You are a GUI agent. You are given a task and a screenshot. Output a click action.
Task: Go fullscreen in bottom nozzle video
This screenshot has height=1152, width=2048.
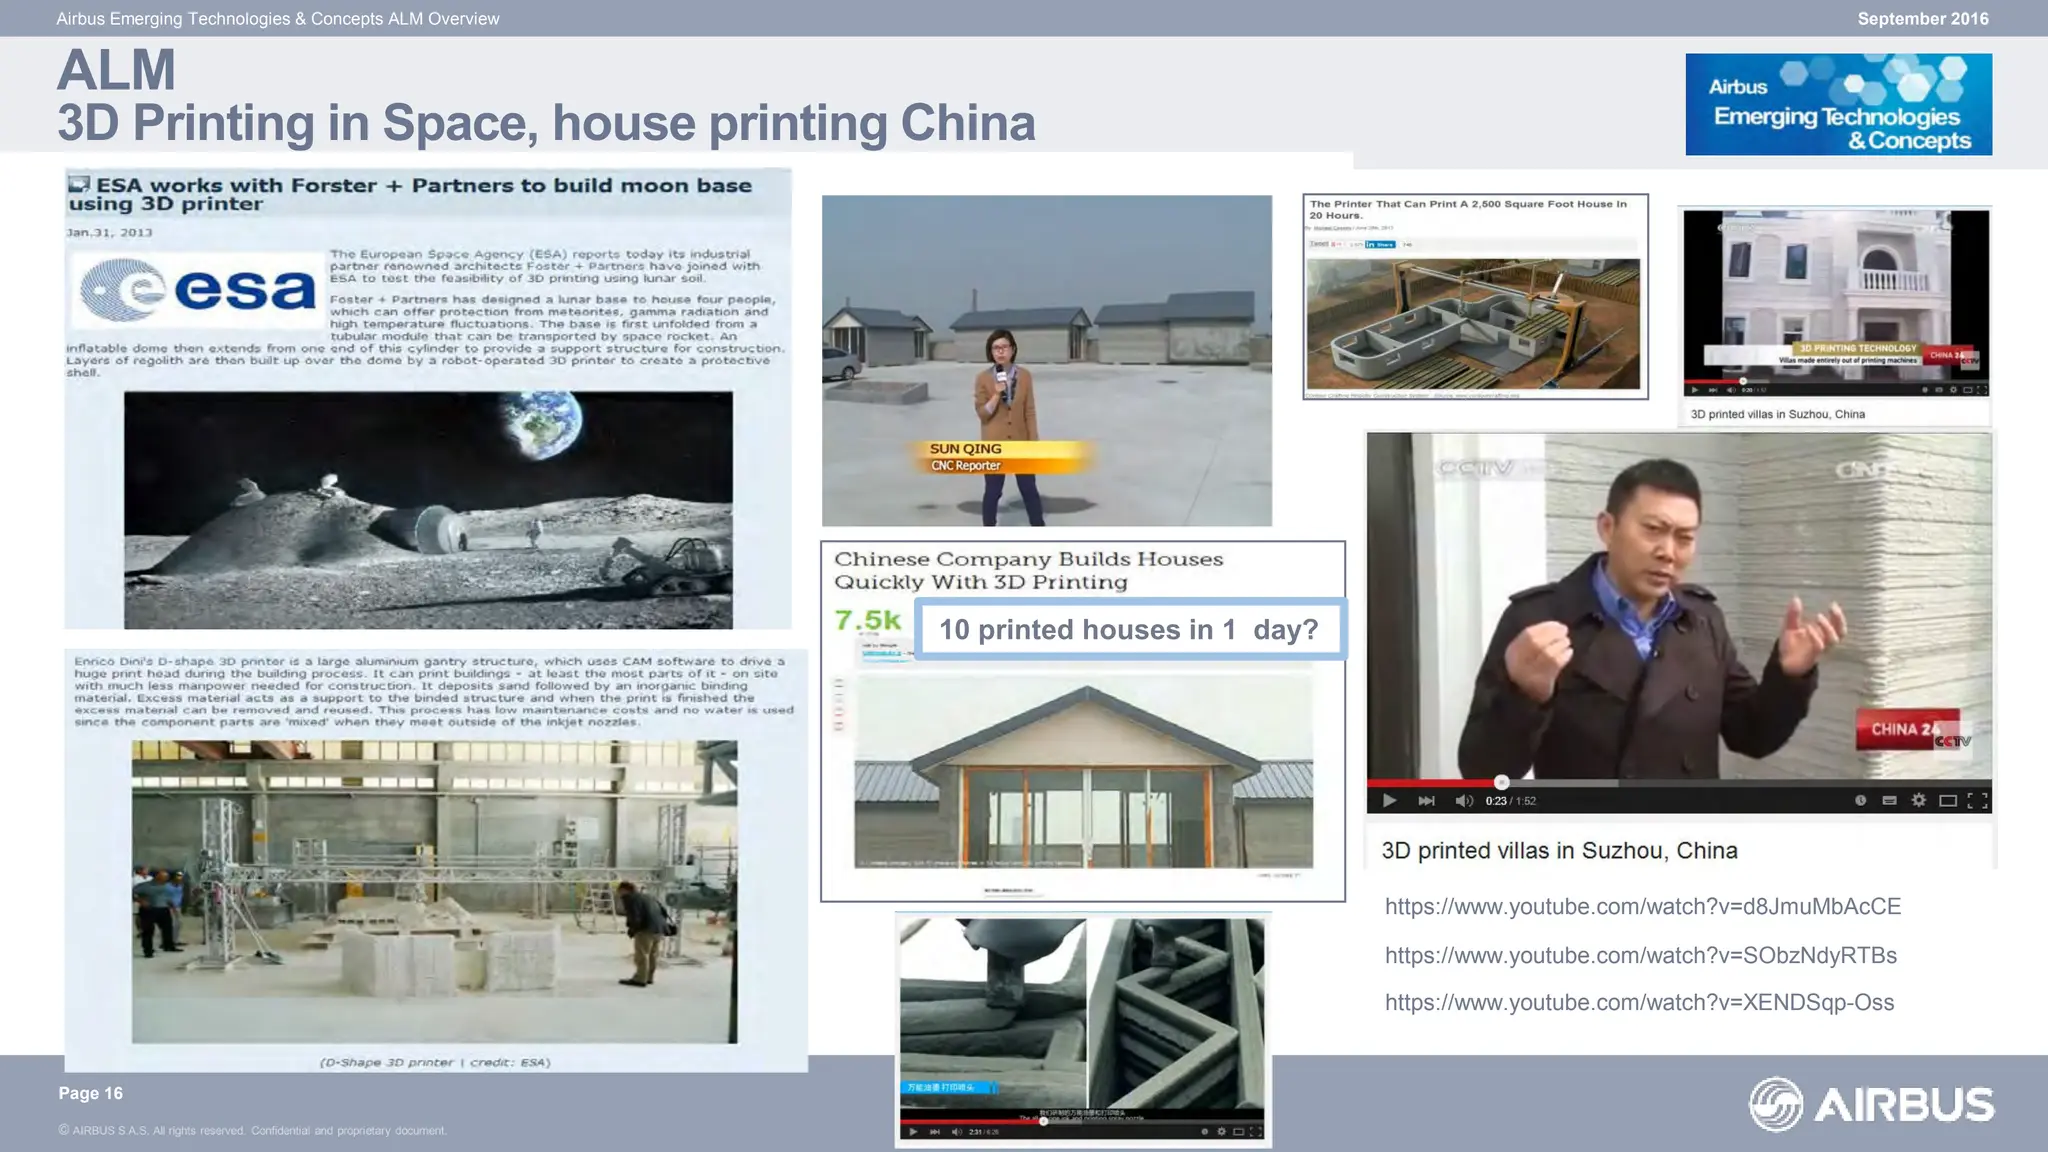(x=1256, y=1132)
